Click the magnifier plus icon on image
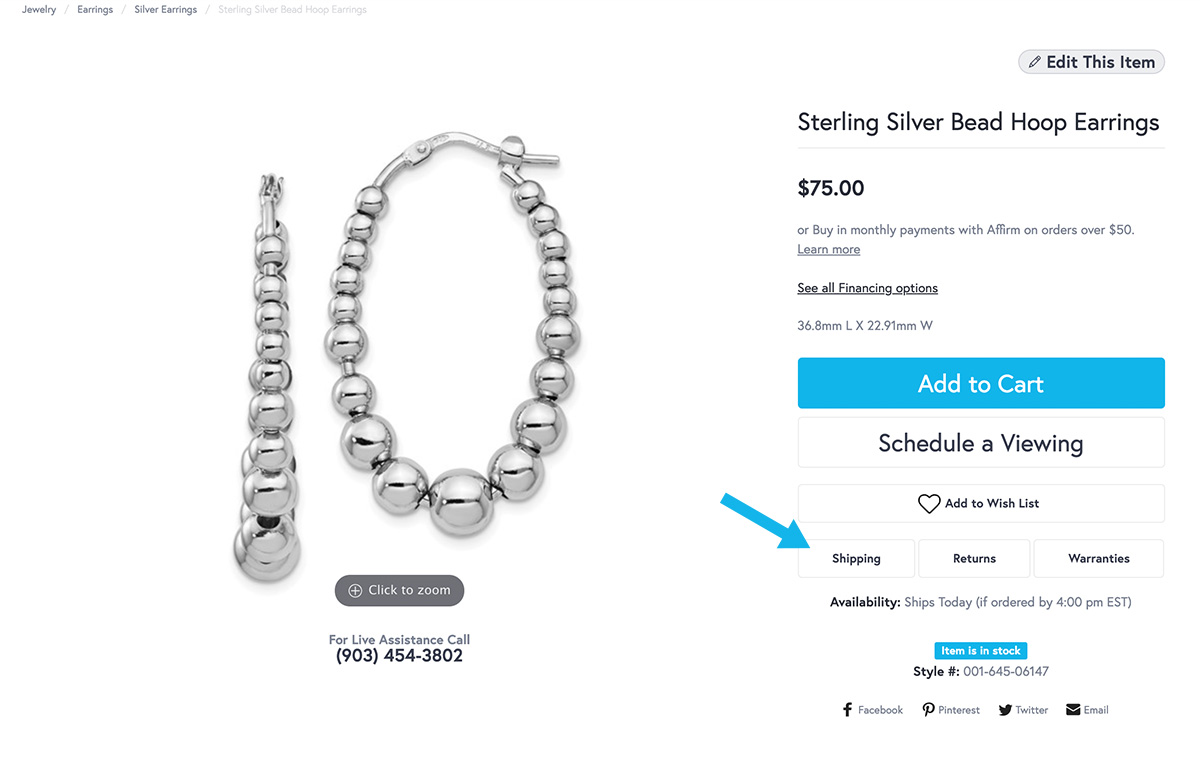The image size is (1200, 759). [355, 591]
